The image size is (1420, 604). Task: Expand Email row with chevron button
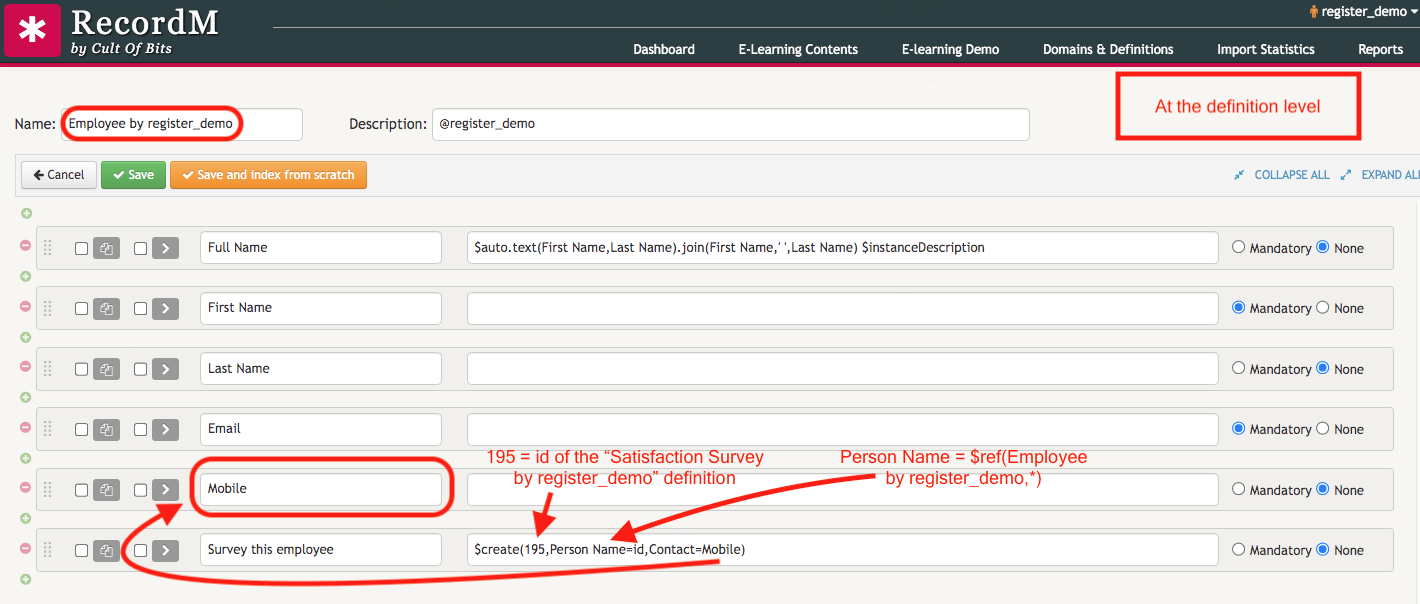pos(165,429)
